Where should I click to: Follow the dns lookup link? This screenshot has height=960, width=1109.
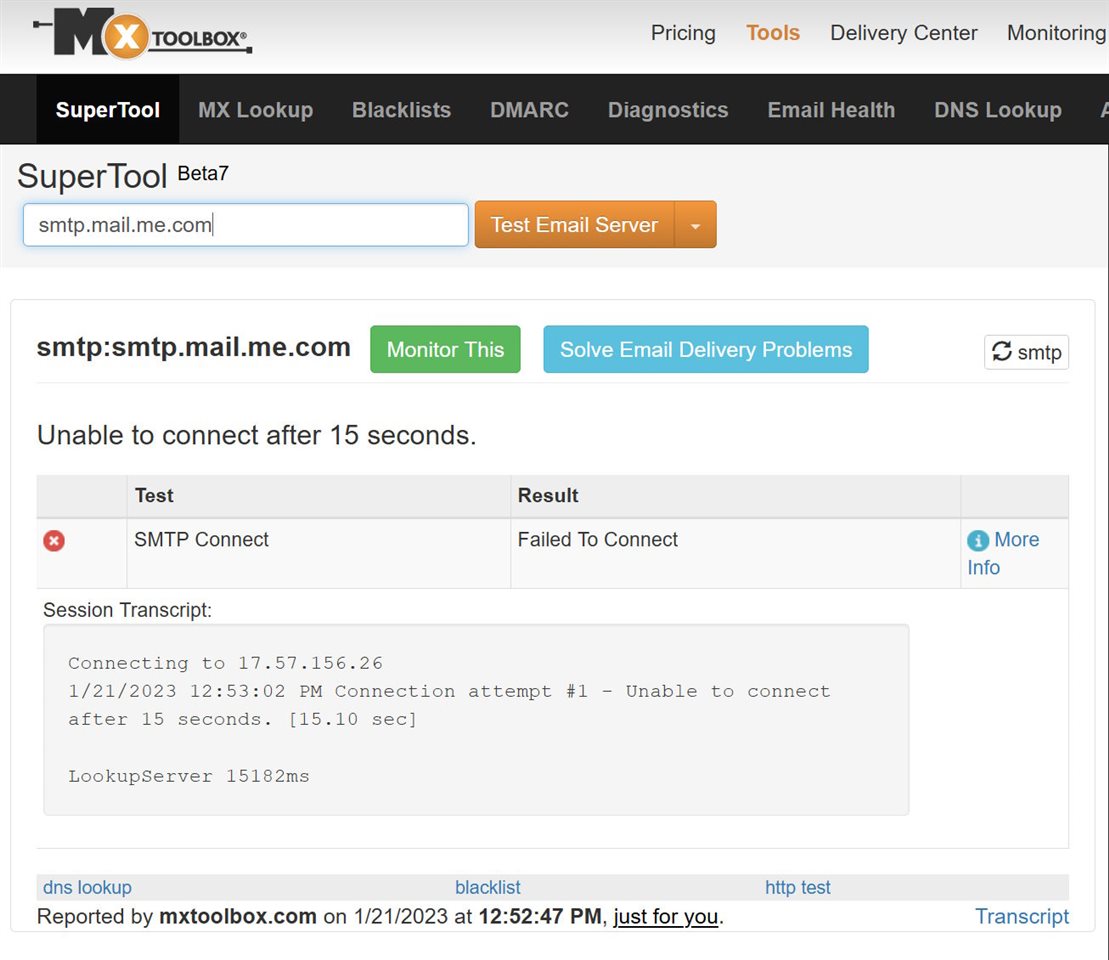pos(87,887)
